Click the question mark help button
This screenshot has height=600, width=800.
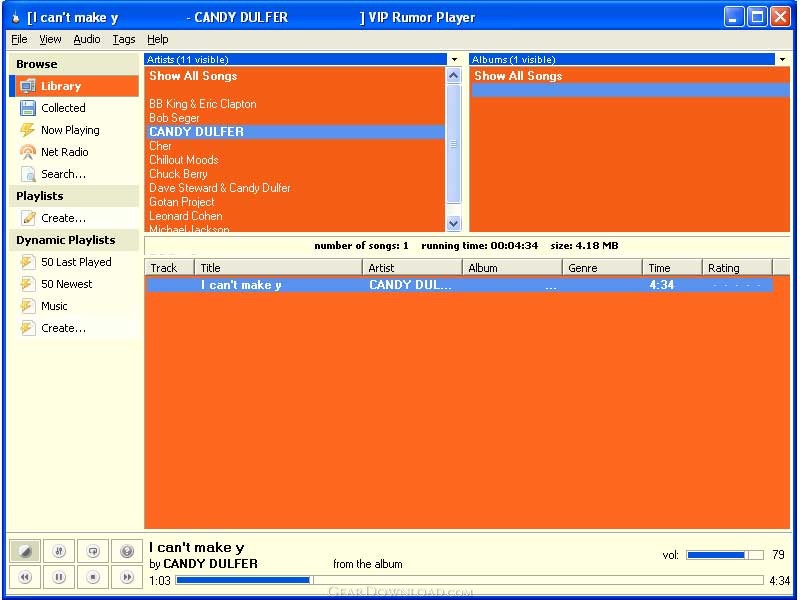tap(127, 551)
